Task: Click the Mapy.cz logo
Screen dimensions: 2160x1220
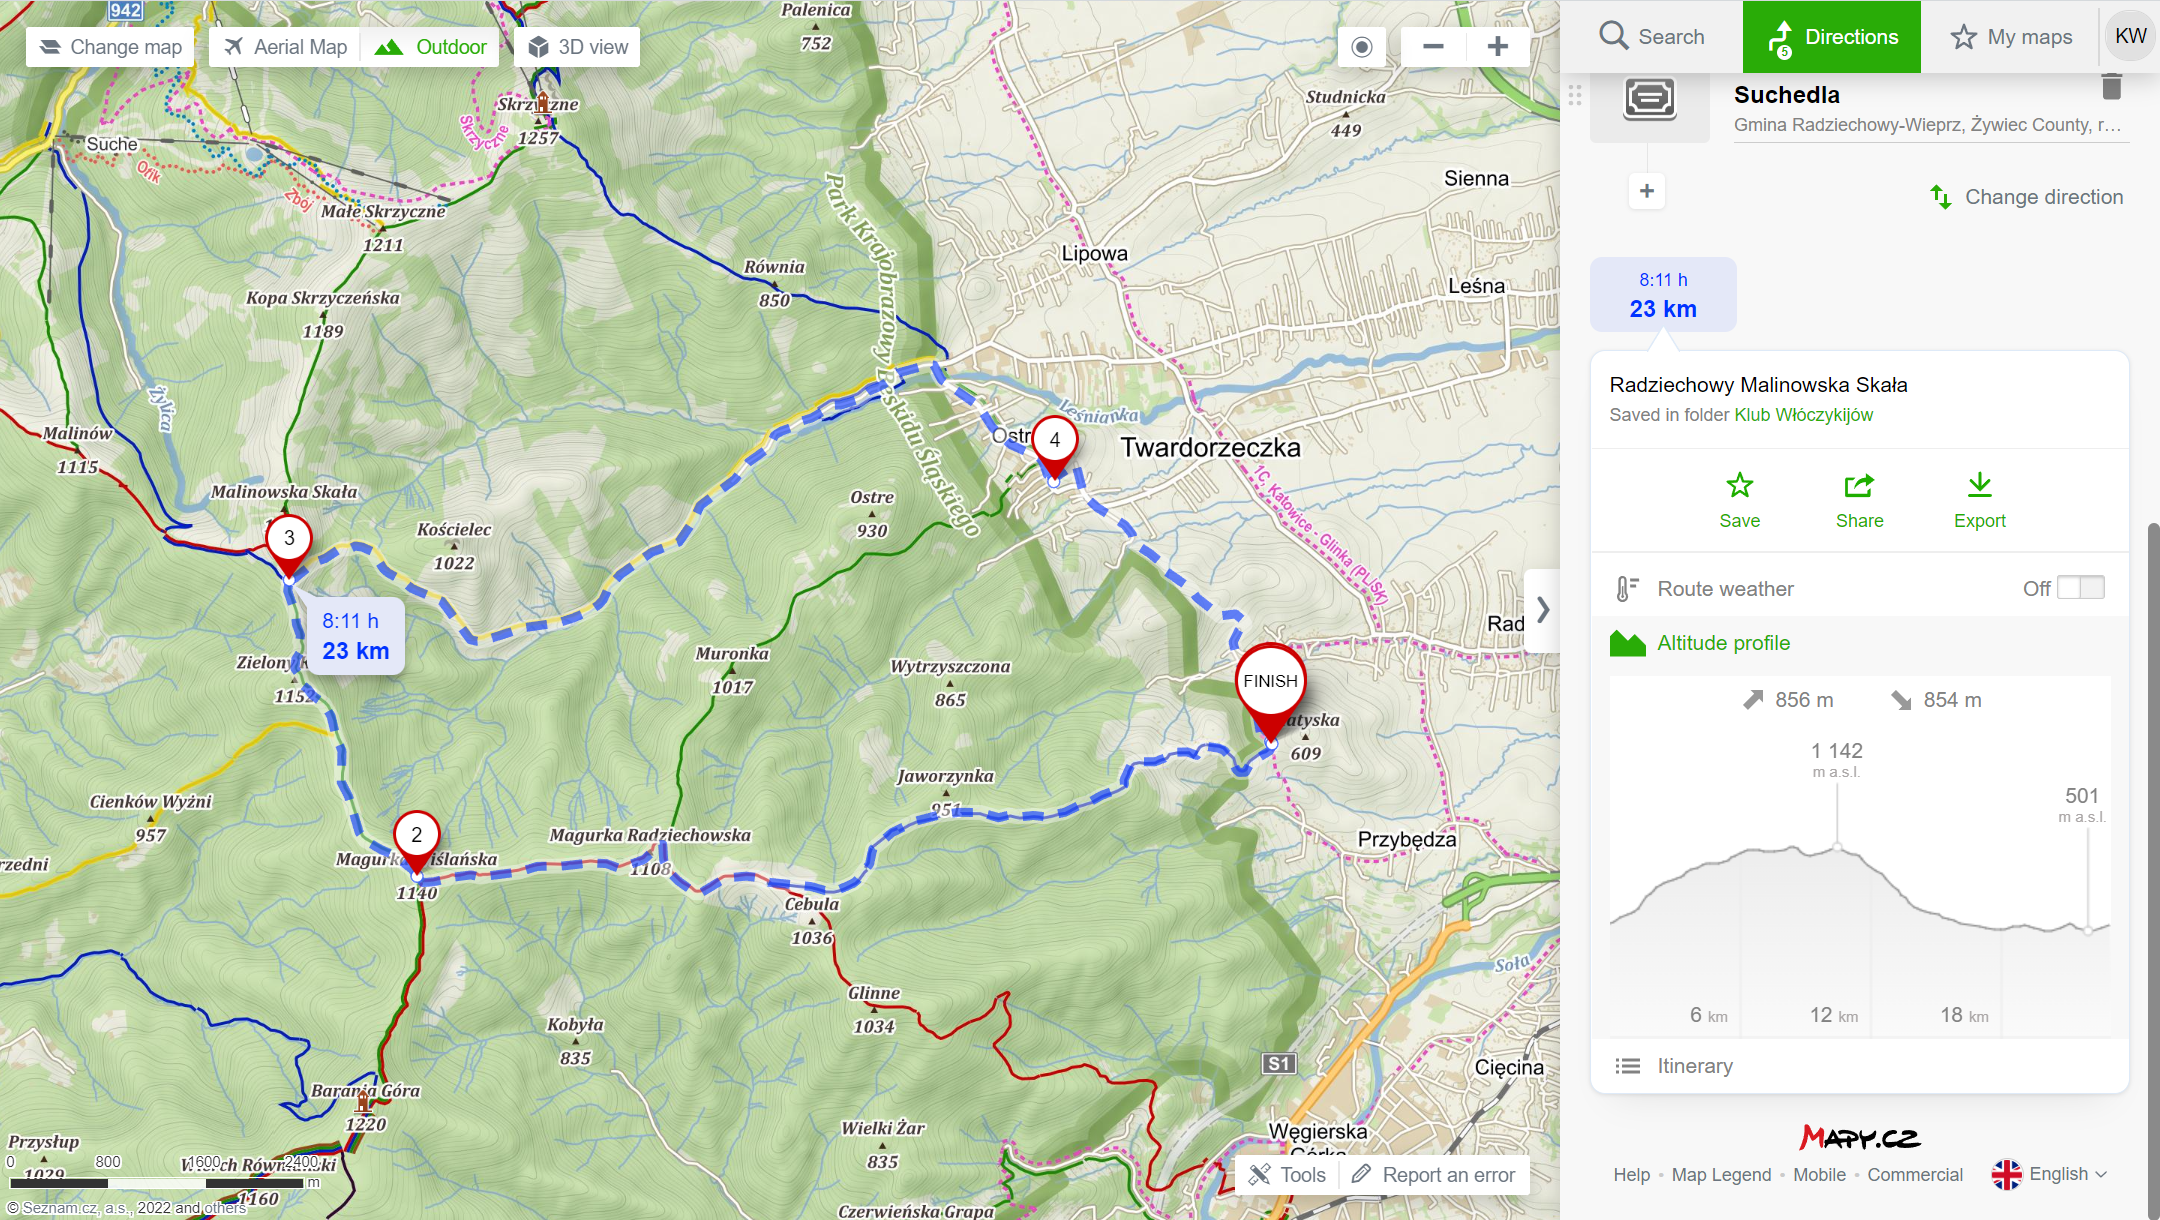Action: point(1860,1137)
